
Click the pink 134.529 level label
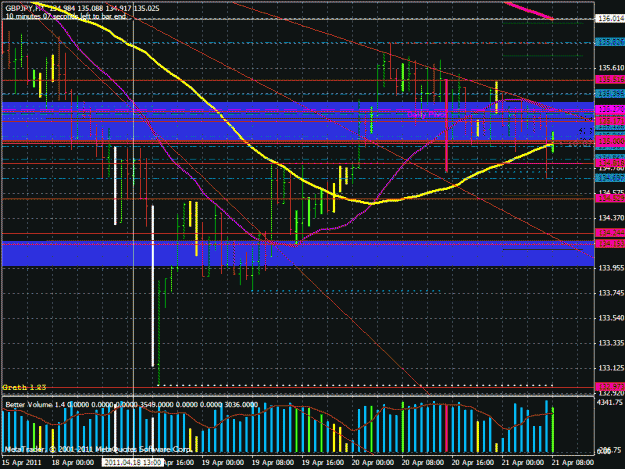[610, 198]
